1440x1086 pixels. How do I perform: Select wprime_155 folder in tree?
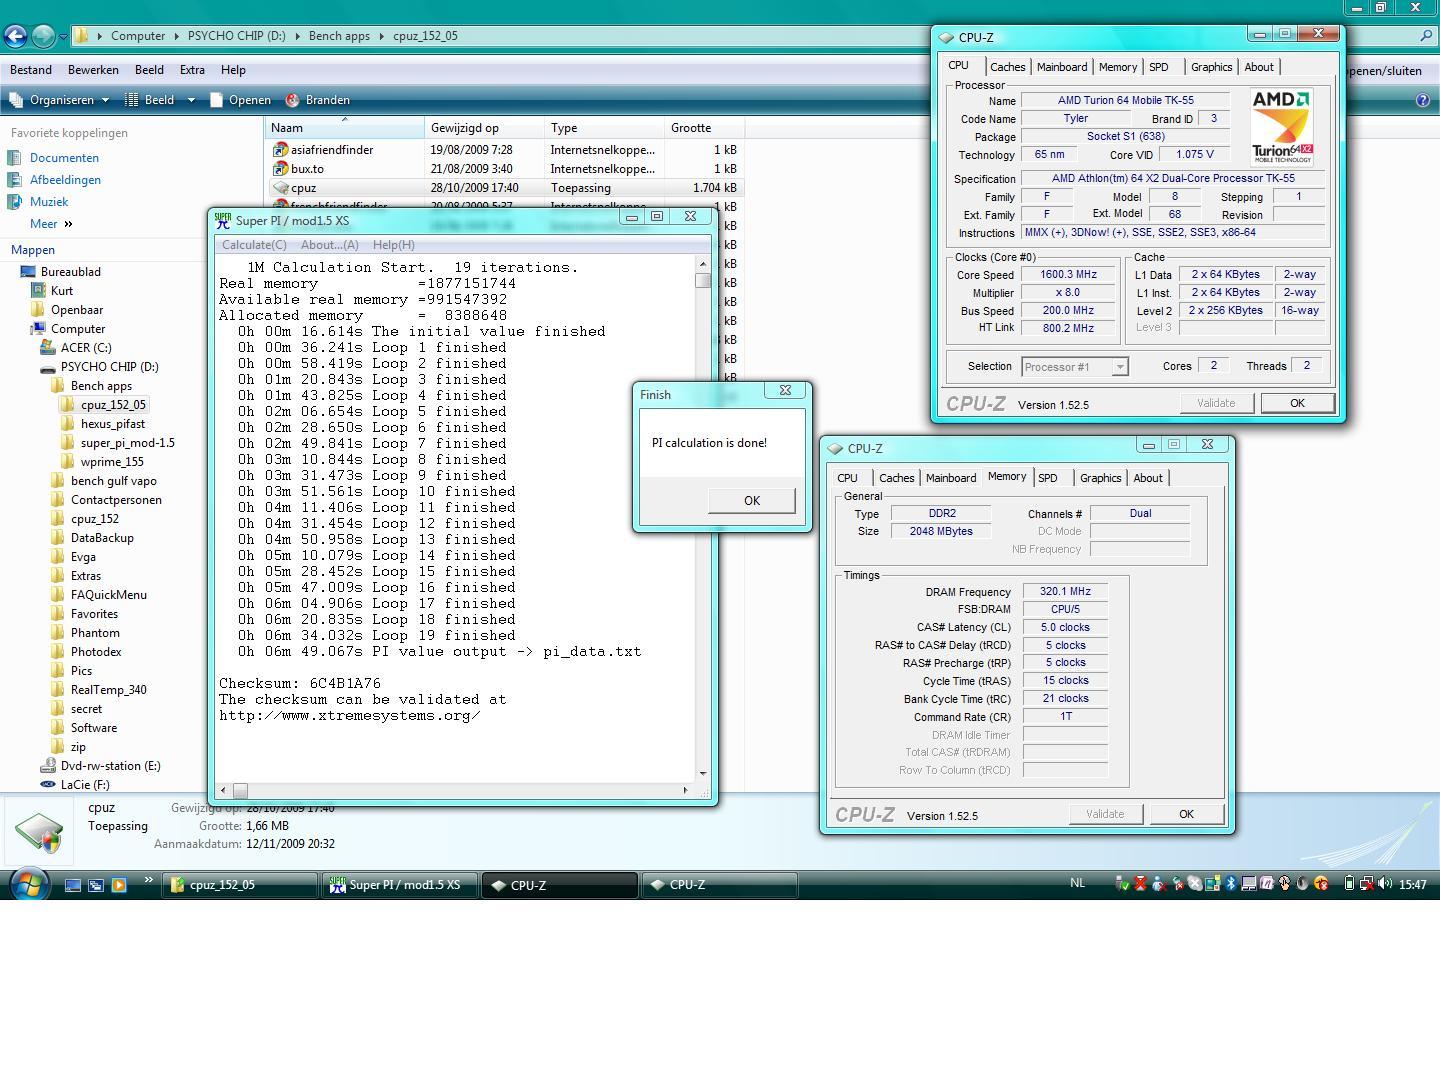(x=112, y=462)
